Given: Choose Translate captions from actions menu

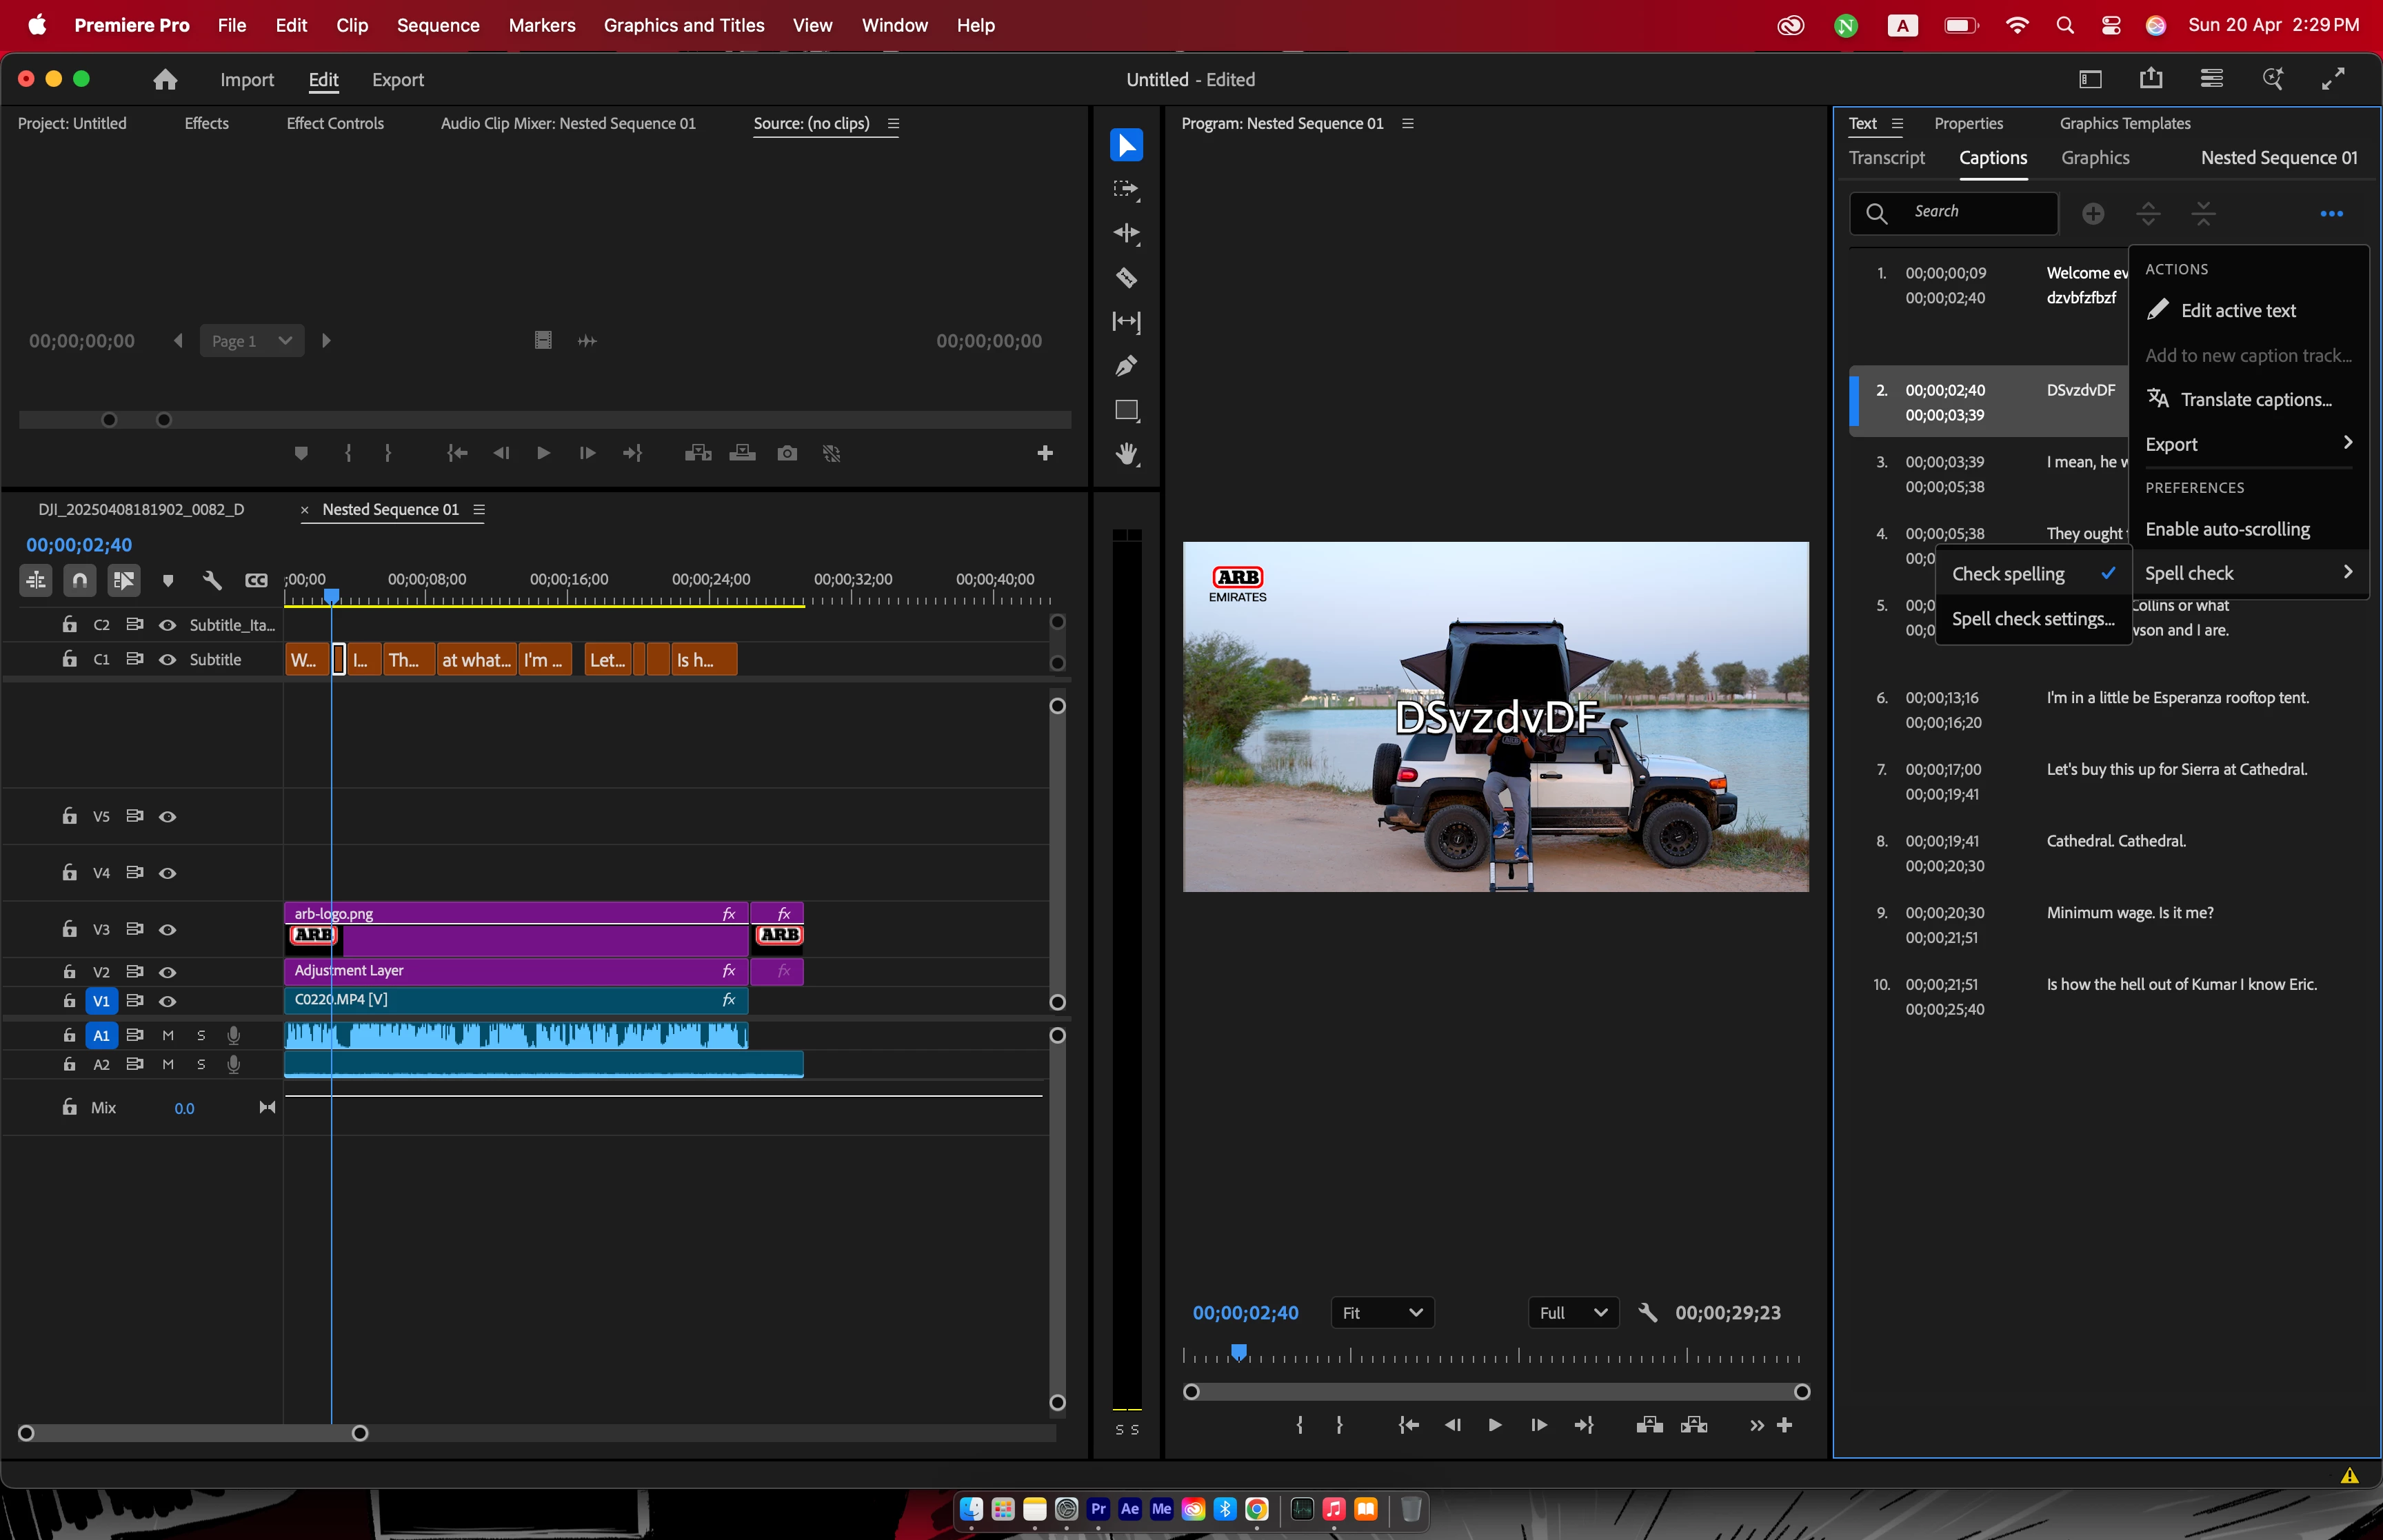Looking at the screenshot, I should [x=2255, y=399].
